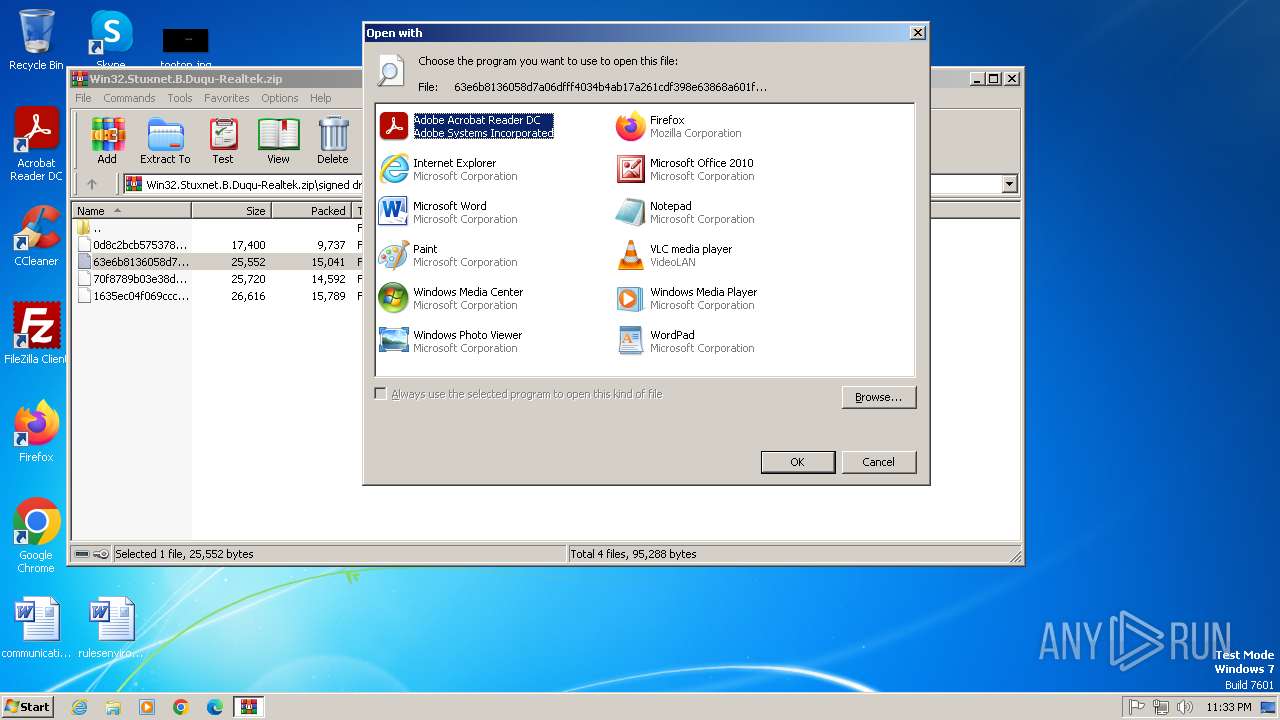Open FileZilla Client desktop shortcut
Viewport: 1280px width, 720px height.
36,334
